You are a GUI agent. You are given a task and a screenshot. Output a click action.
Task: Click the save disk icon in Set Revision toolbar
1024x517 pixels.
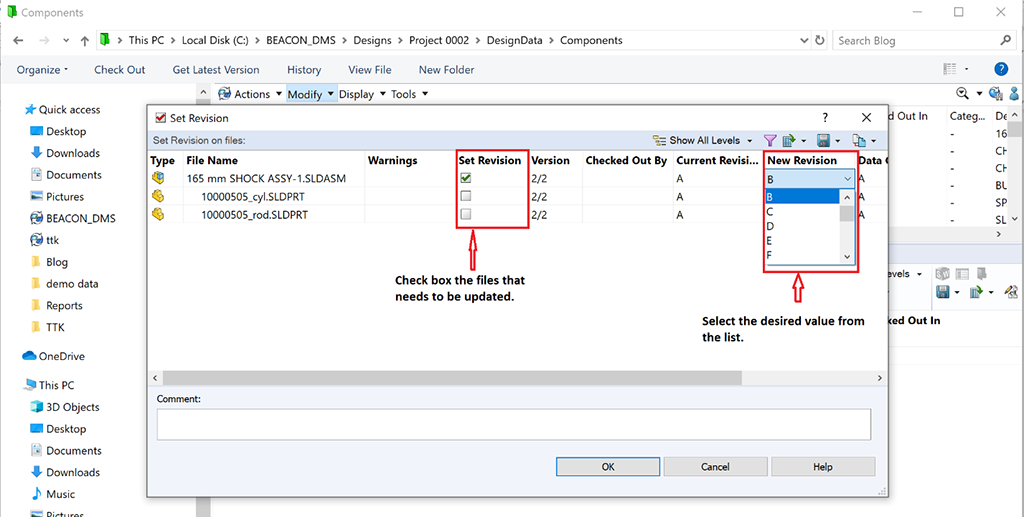pos(824,140)
